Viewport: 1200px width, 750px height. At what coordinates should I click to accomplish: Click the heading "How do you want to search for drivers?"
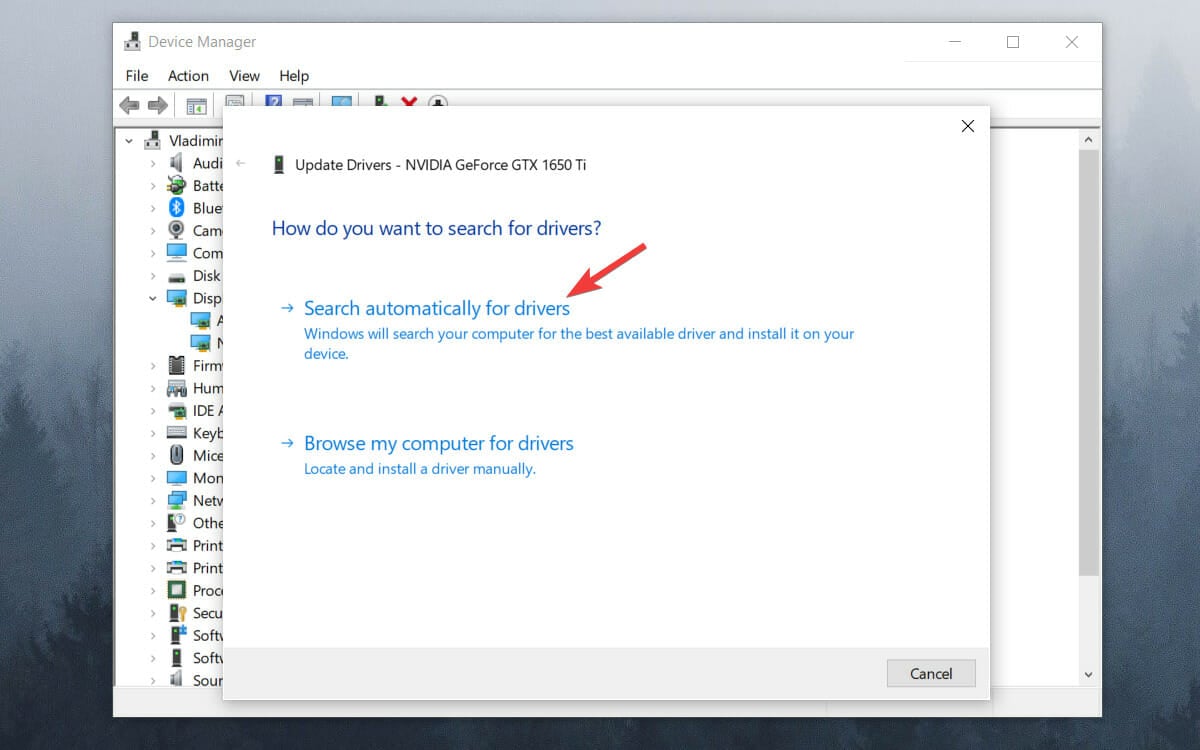[x=437, y=228]
